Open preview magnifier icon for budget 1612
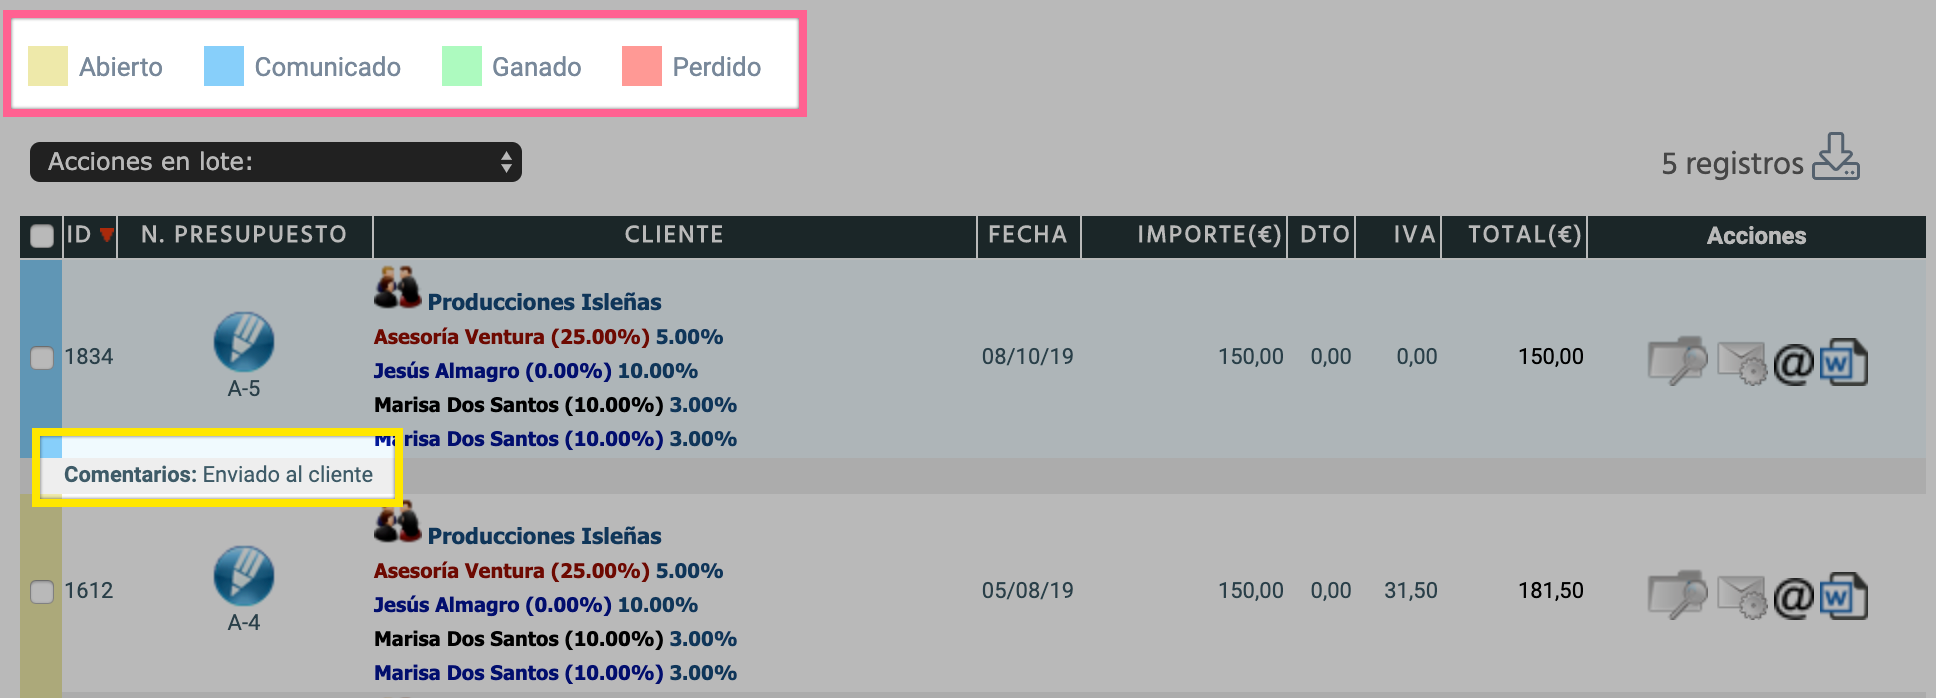Viewport: 1936px width, 698px height. click(x=1678, y=595)
